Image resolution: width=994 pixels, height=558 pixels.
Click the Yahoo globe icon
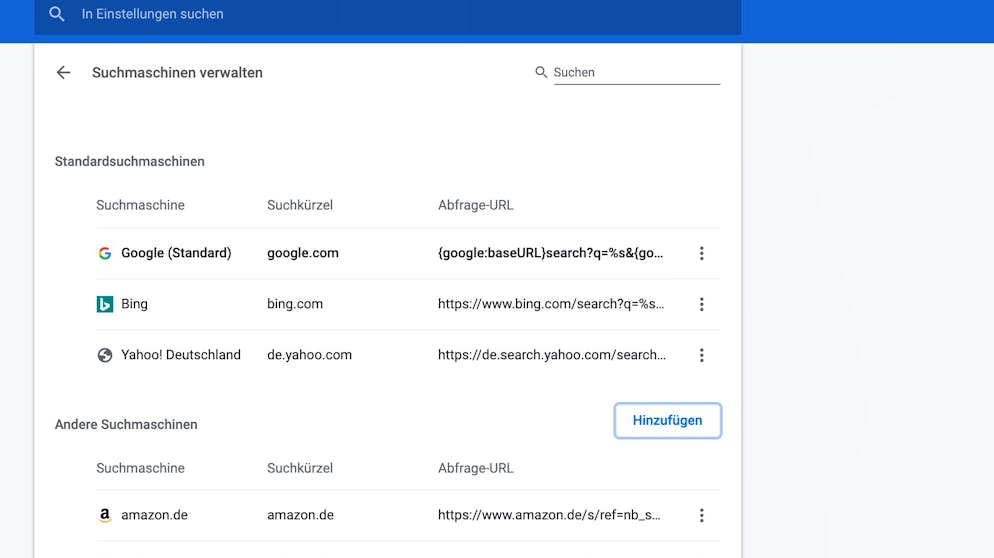point(105,355)
